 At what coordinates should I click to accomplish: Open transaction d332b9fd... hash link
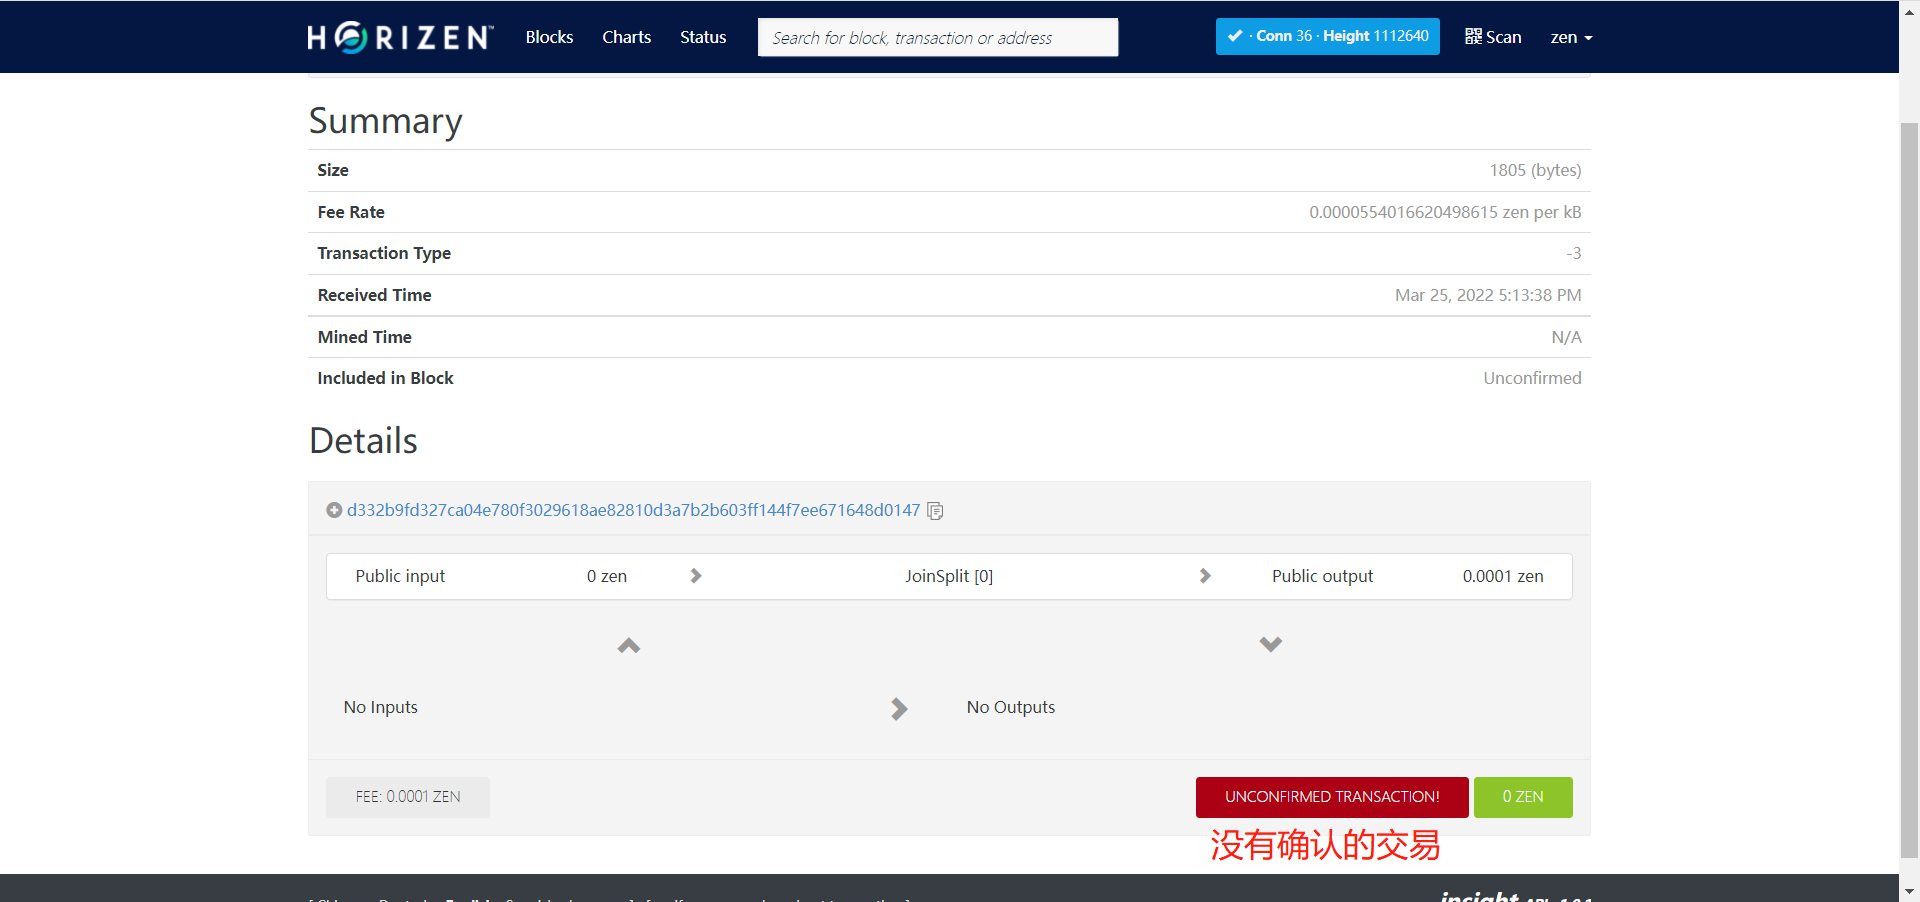click(x=633, y=510)
